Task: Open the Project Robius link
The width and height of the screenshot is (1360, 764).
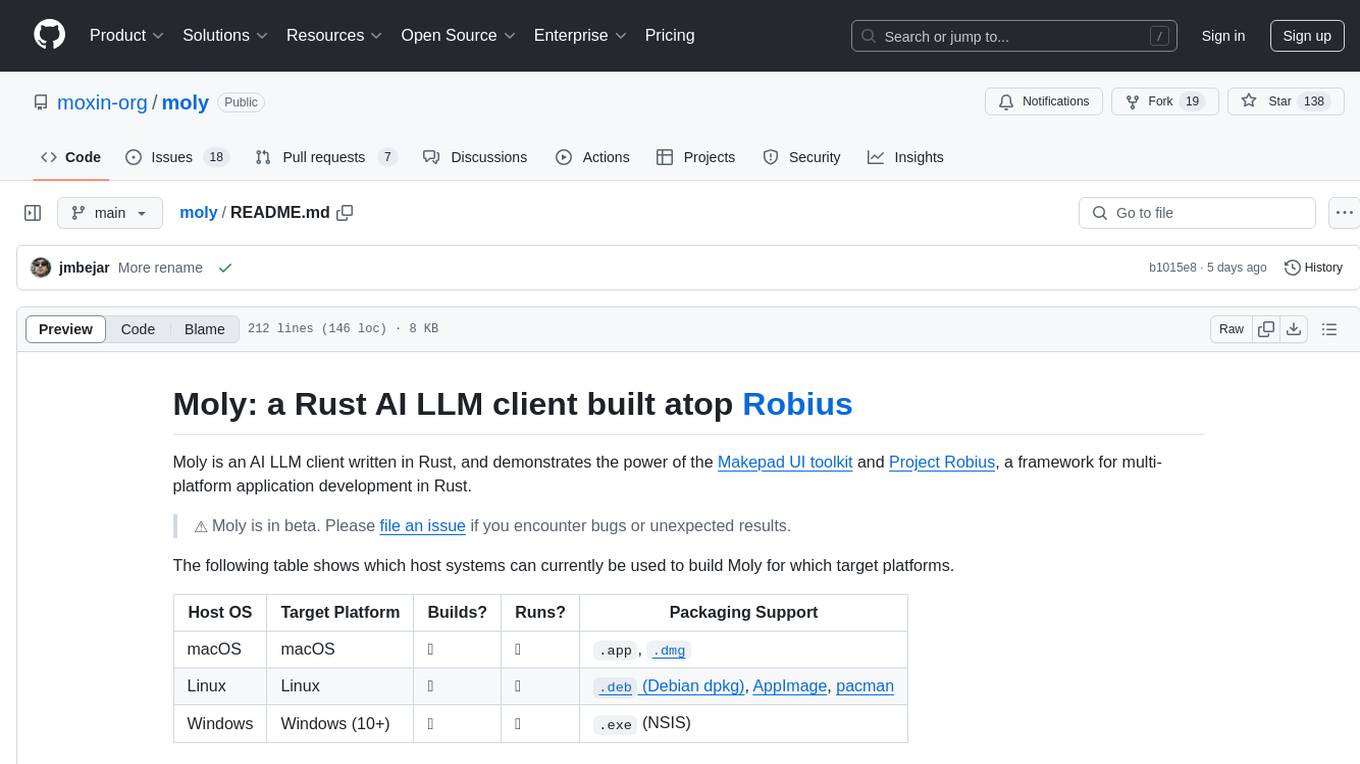Action: (942, 462)
